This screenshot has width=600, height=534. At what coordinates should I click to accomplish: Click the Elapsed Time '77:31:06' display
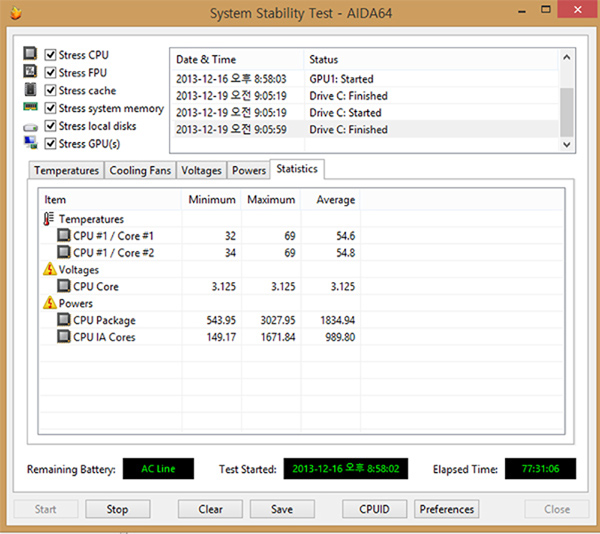click(540, 469)
